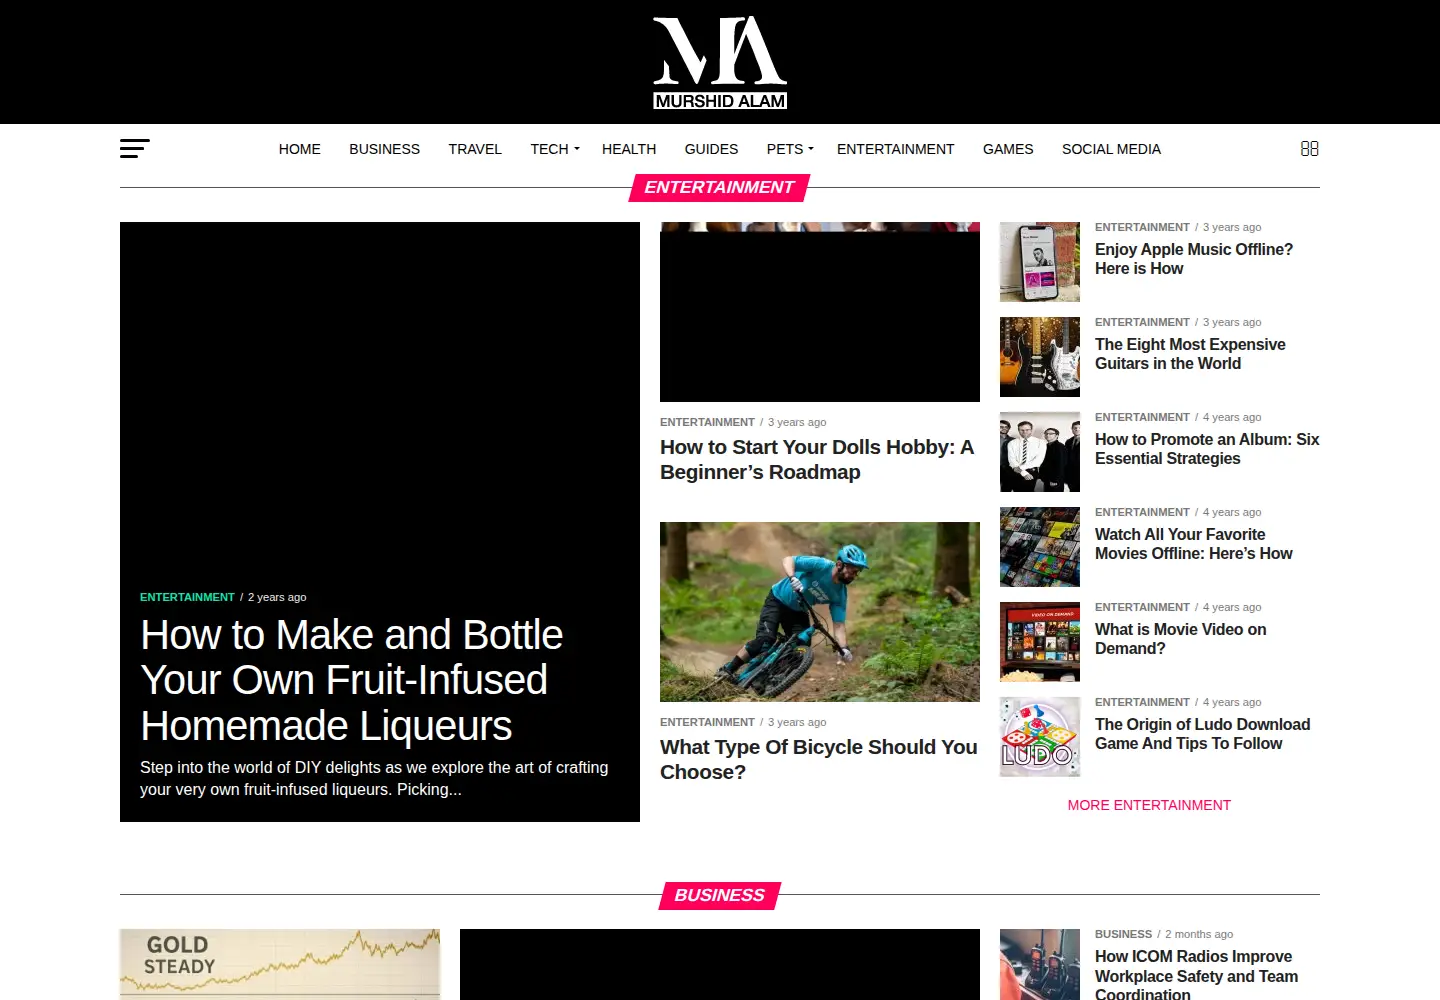The image size is (1440, 1000).
Task: Click Entertainment category above Bicycle title
Action: pyautogui.click(x=707, y=722)
